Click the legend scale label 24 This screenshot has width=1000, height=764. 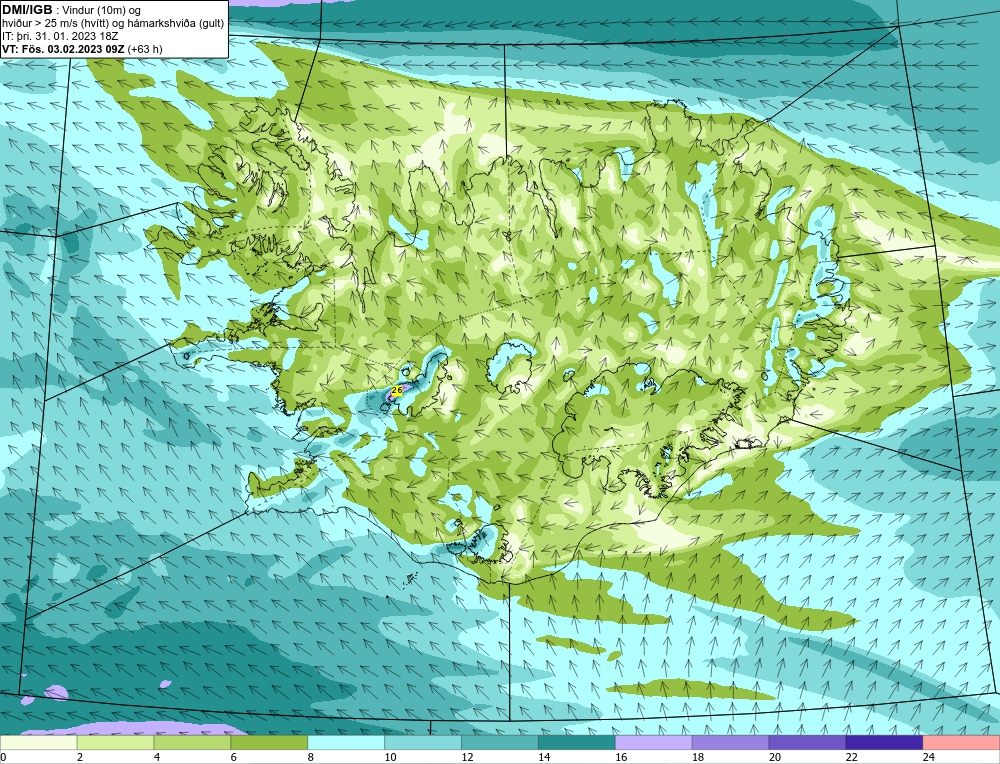pos(929,757)
